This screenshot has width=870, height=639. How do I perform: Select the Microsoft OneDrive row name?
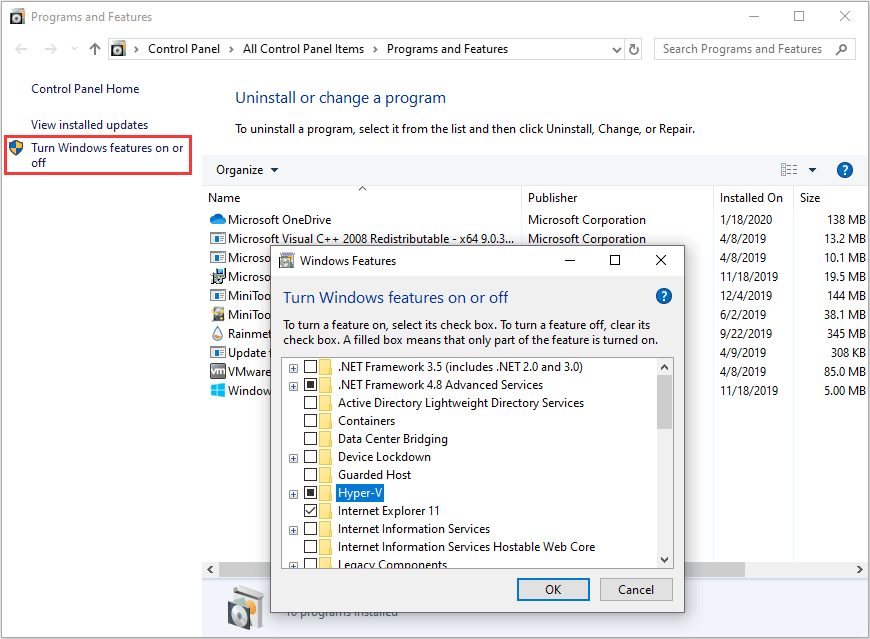[x=280, y=220]
